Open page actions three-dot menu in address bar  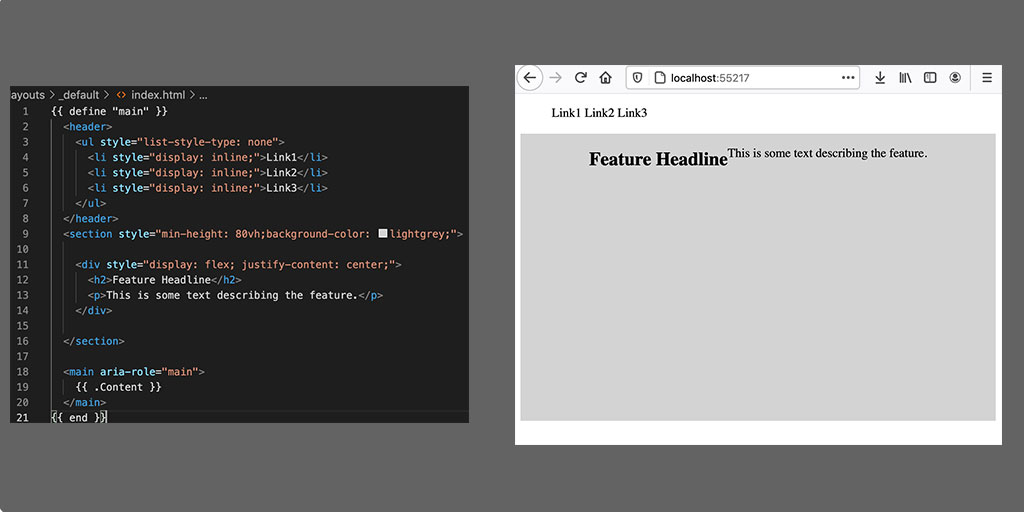848,78
